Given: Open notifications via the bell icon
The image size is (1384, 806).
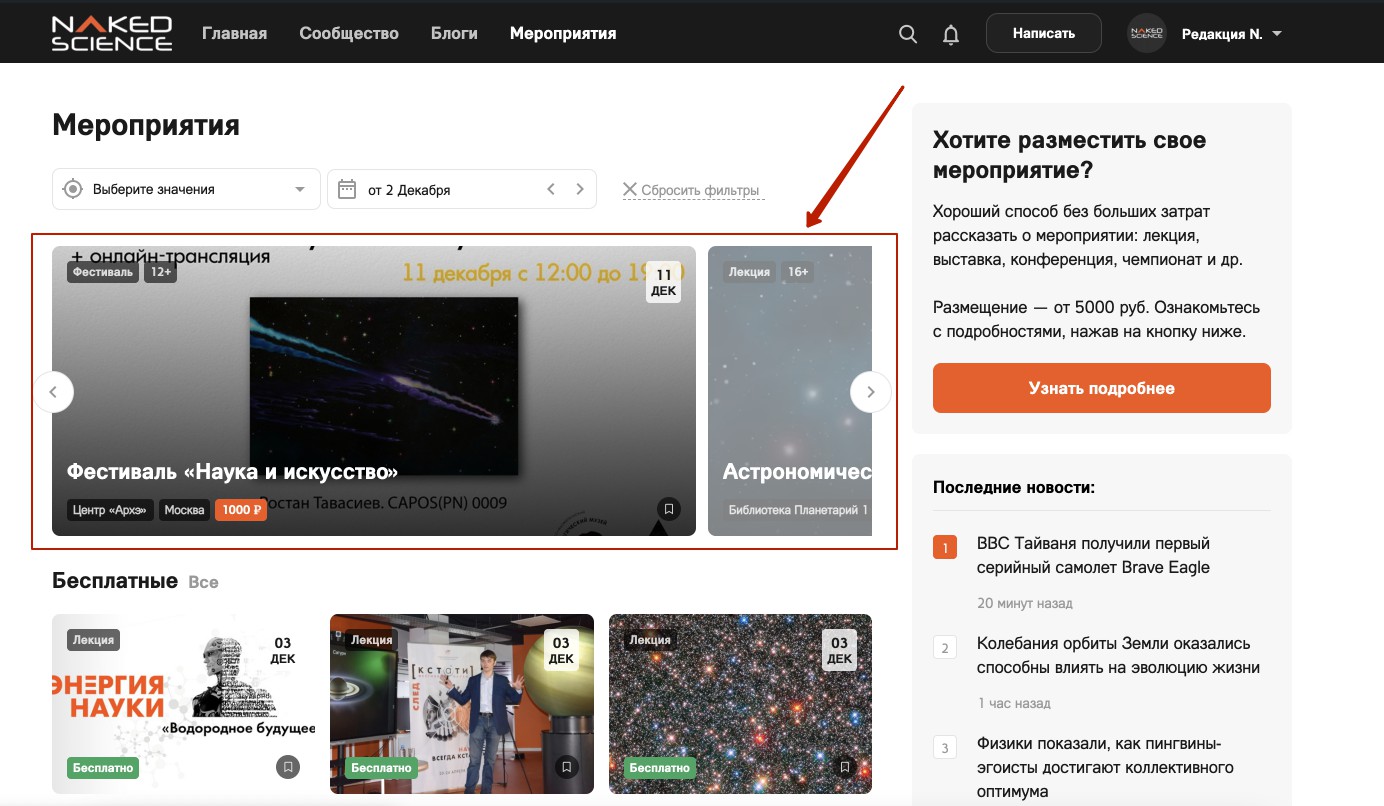Looking at the screenshot, I should [951, 34].
